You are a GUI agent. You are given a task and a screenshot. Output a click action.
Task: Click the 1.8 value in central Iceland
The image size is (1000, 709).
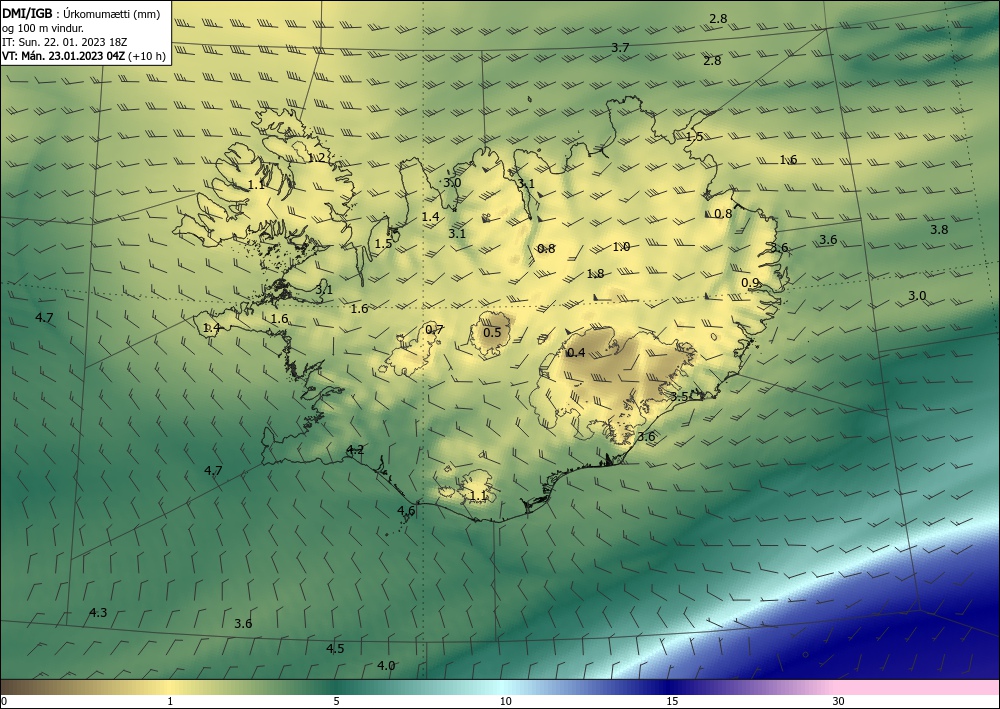595,274
